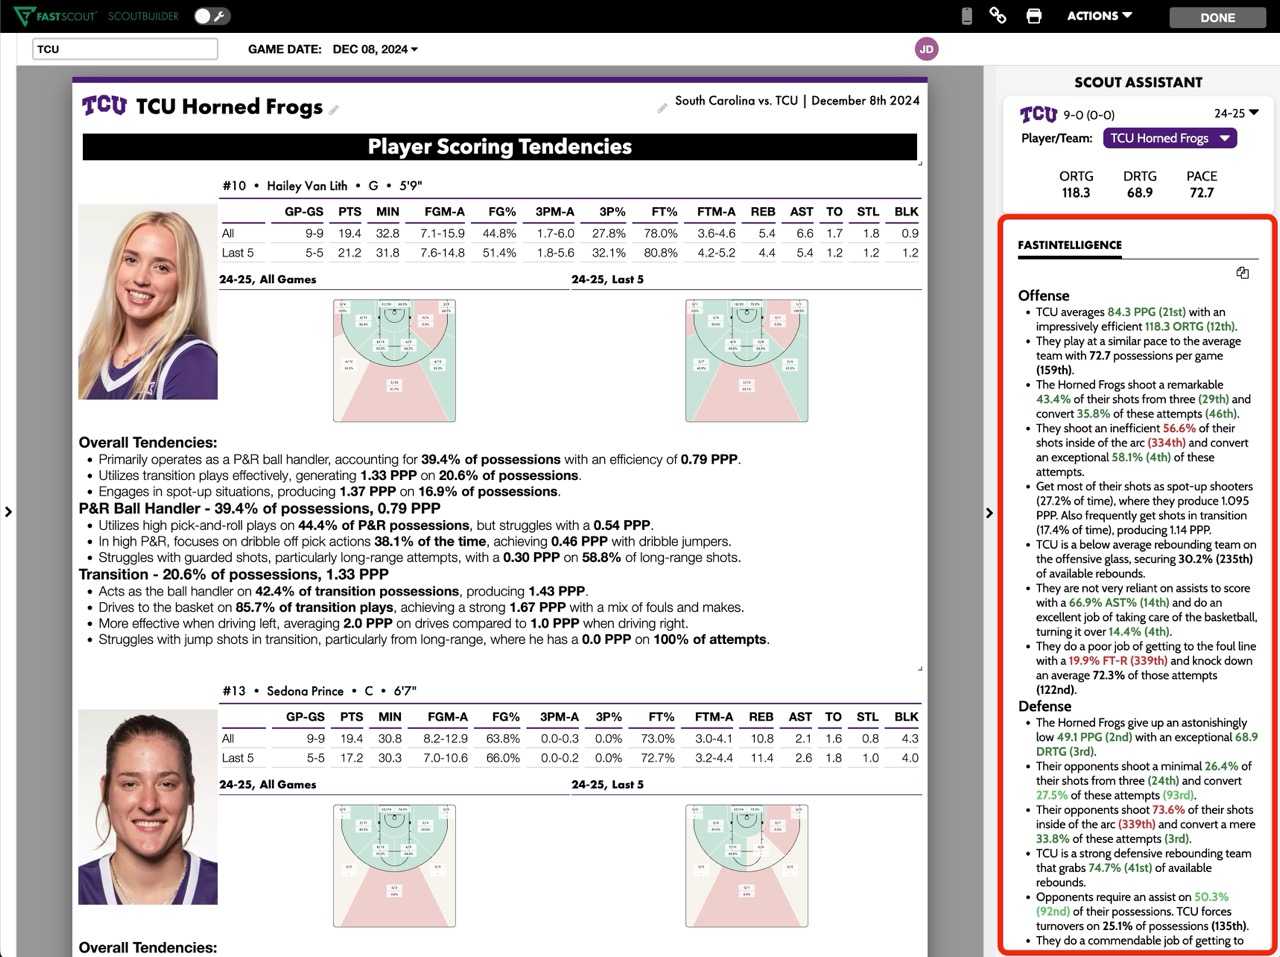Click the PACE value "72.7"
Image resolution: width=1280 pixels, height=957 pixels.
coord(1202,193)
